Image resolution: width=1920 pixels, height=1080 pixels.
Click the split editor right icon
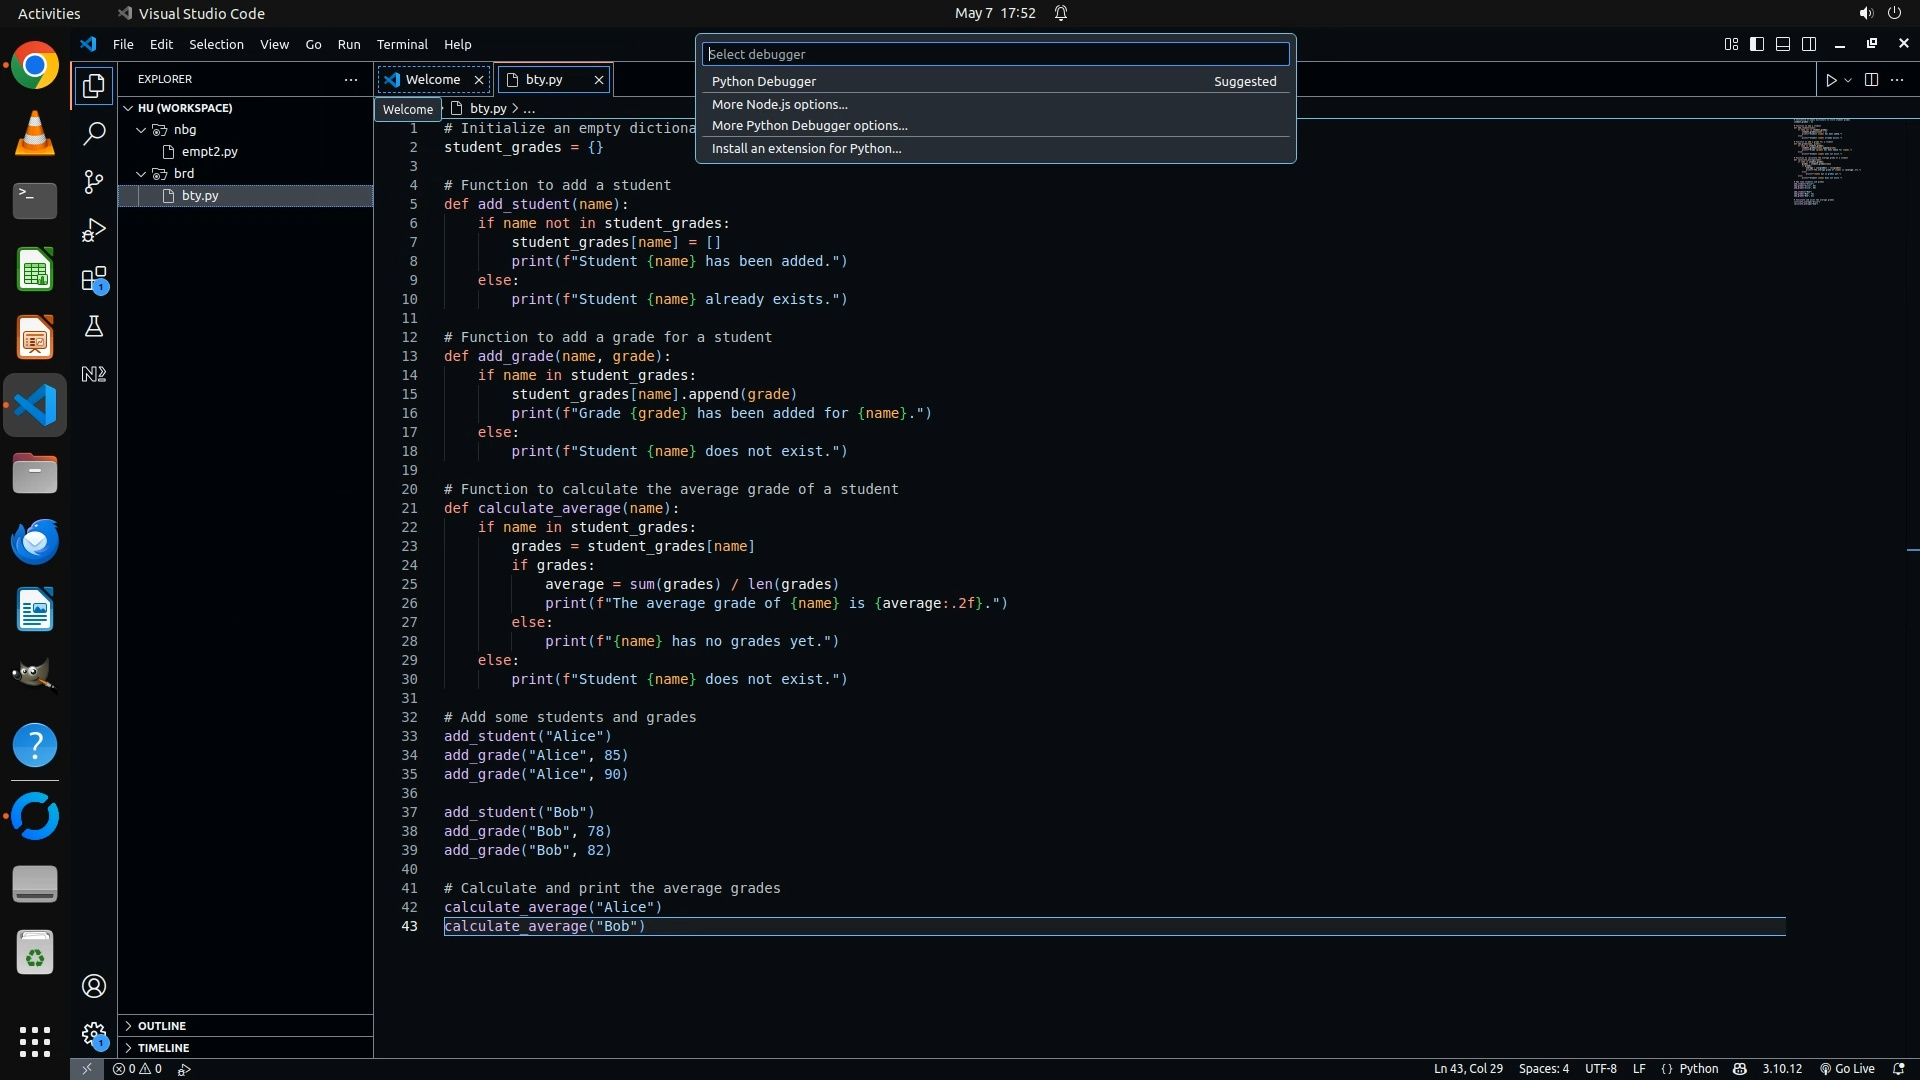point(1871,80)
